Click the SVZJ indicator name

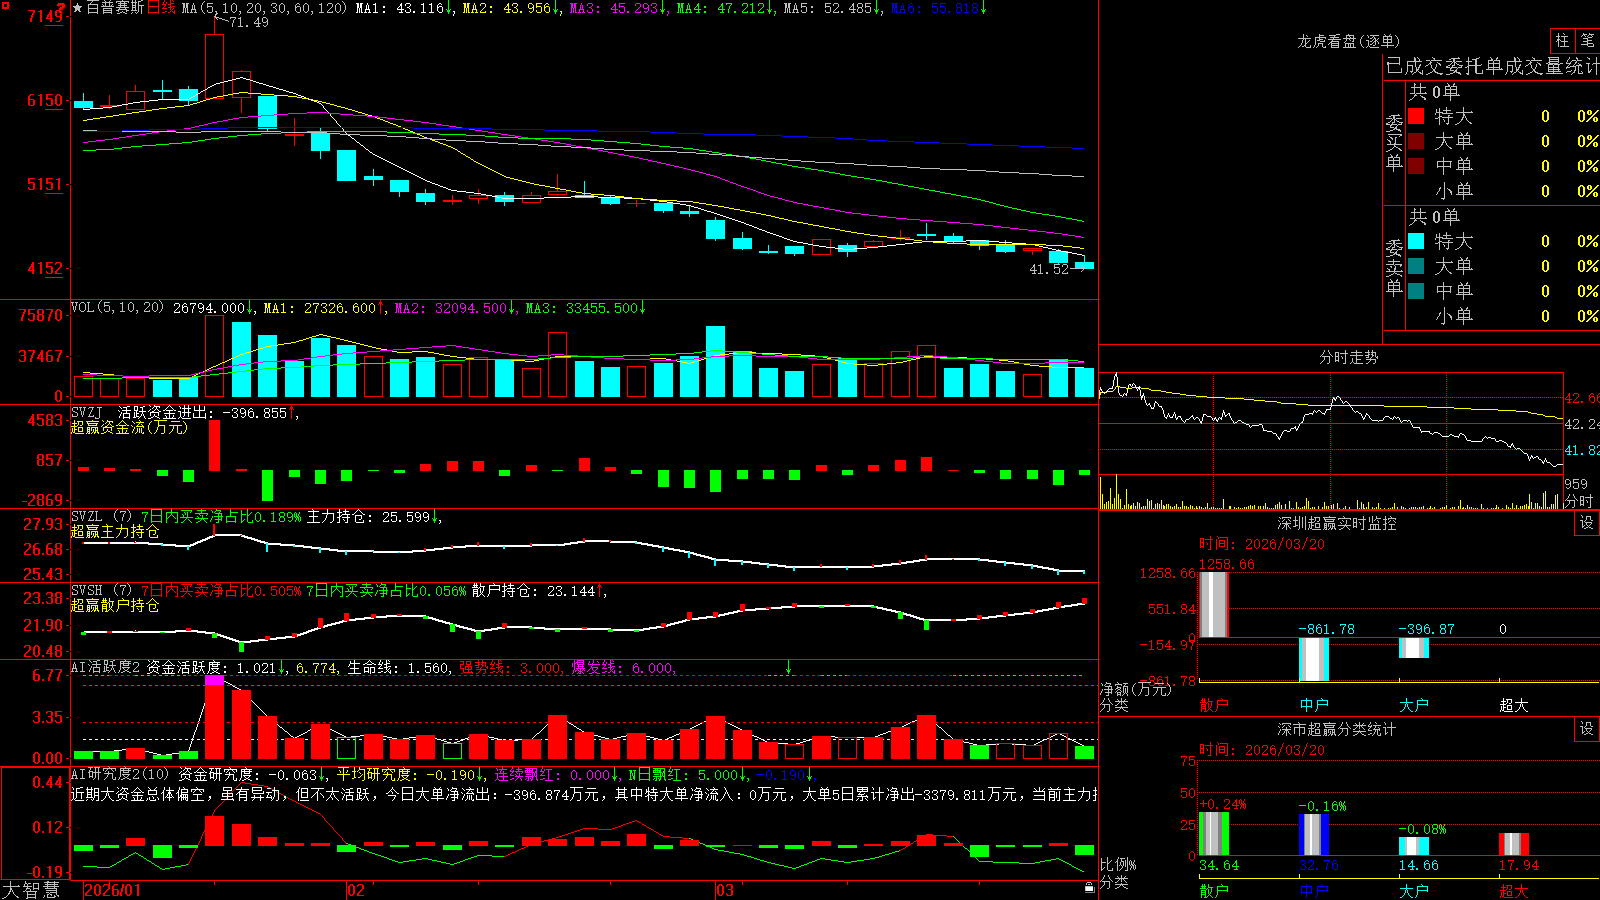click(86, 412)
